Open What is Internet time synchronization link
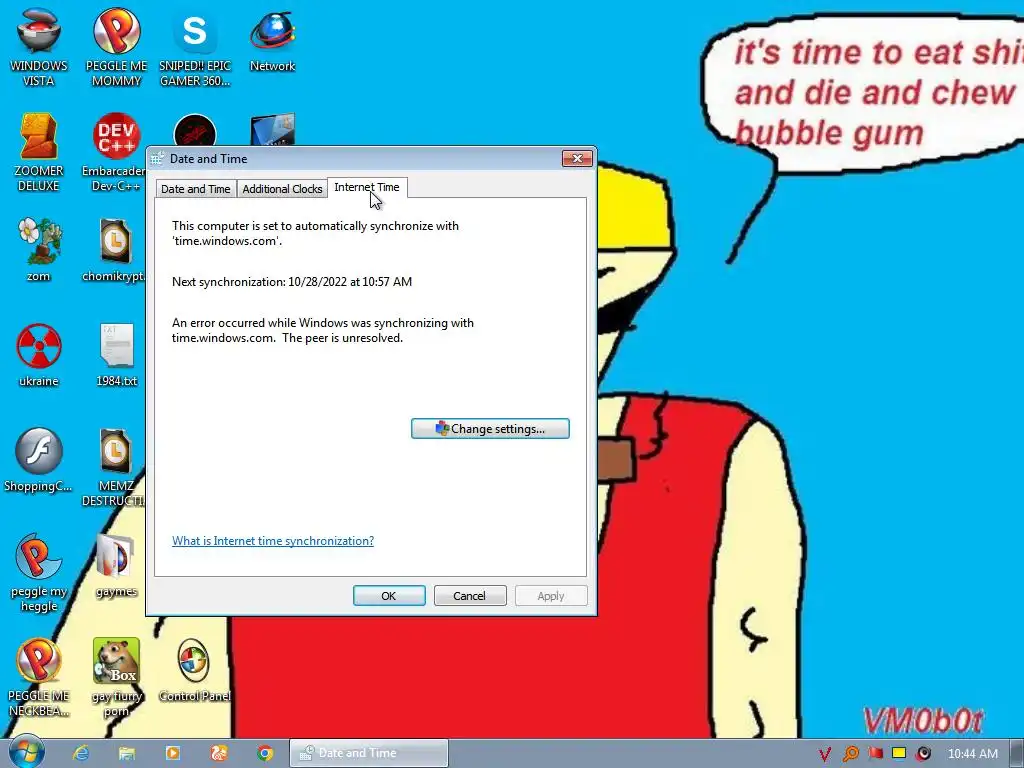1024x768 pixels. (x=273, y=541)
